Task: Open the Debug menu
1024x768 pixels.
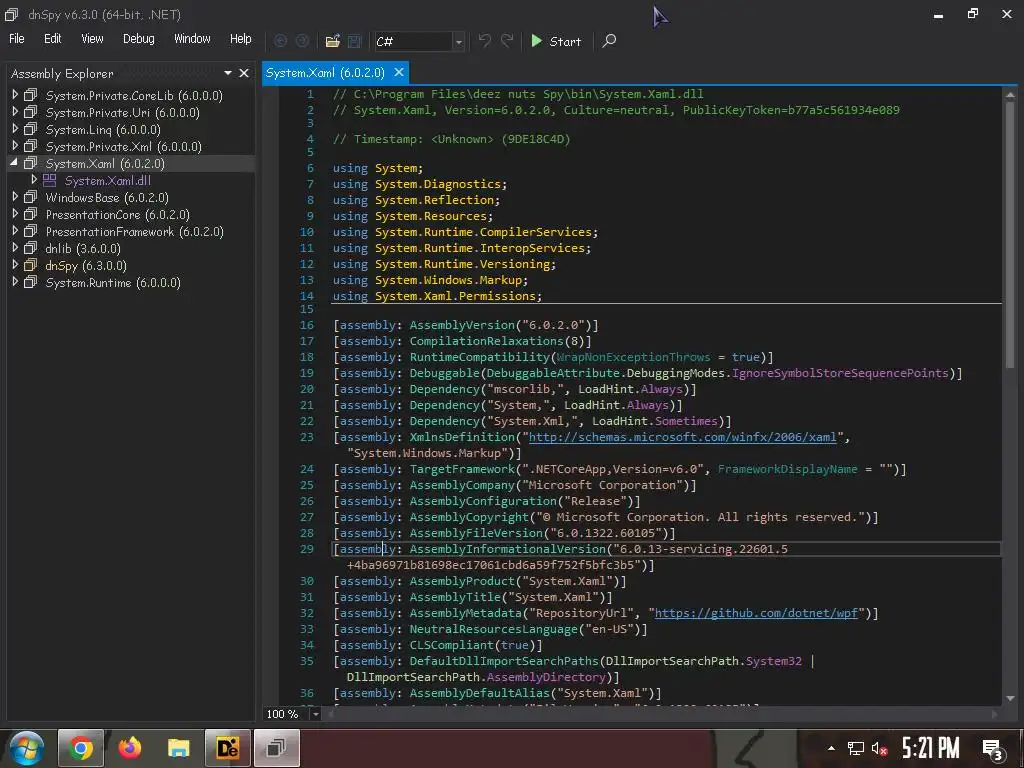Action: point(138,39)
